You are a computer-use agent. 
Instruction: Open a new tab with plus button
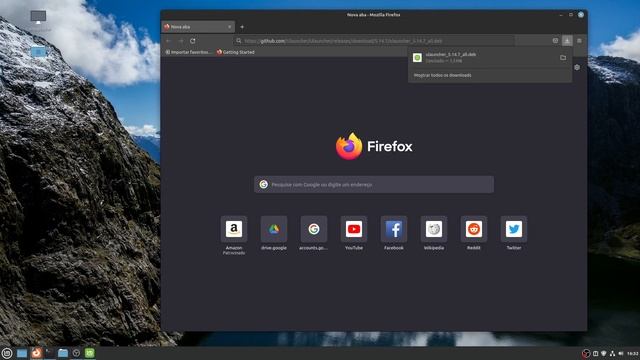242,27
